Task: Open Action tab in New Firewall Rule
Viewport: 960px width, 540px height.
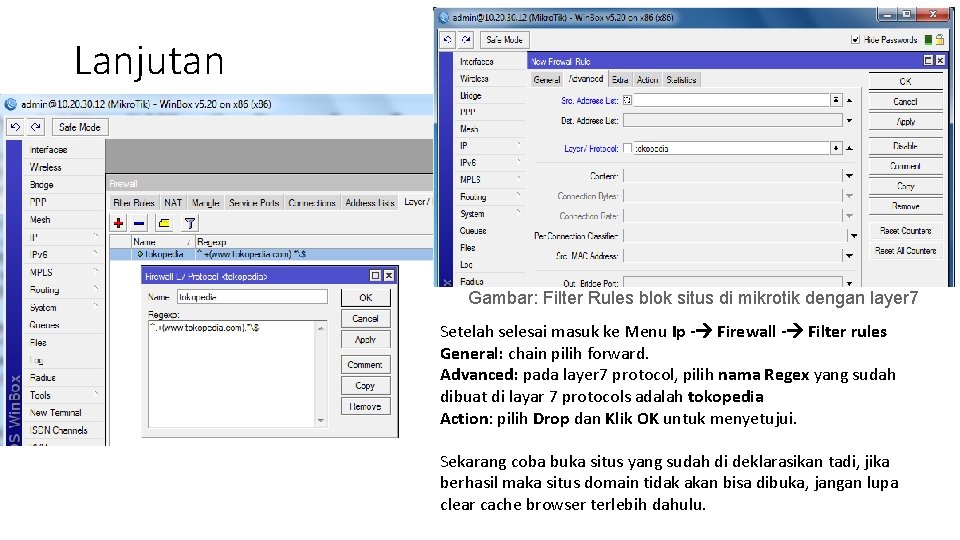Action: pos(647,80)
